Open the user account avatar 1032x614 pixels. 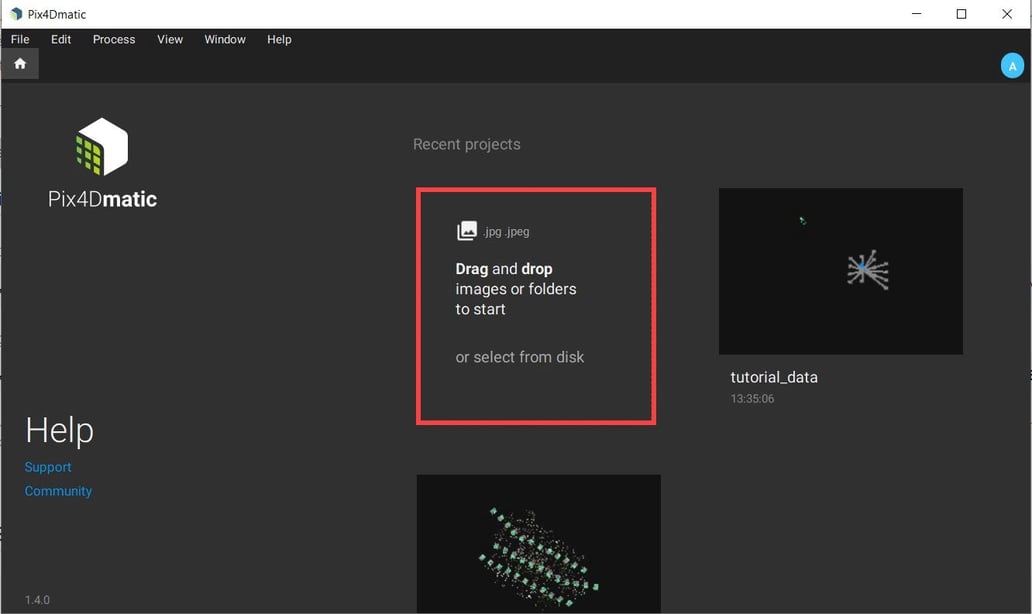1012,66
